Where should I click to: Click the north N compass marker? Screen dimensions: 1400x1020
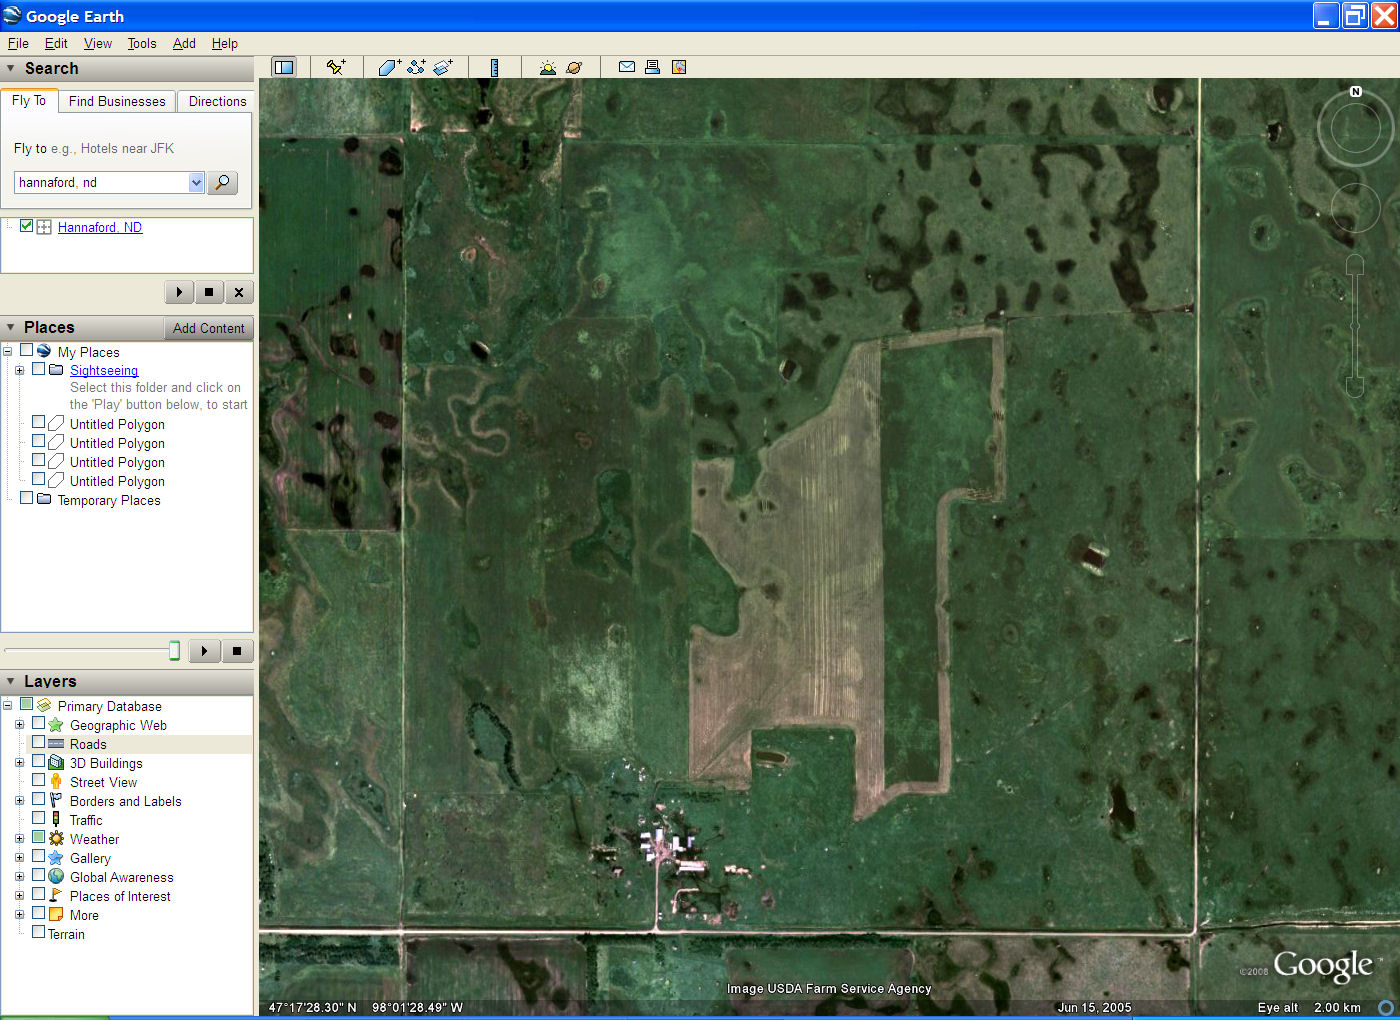pyautogui.click(x=1356, y=91)
